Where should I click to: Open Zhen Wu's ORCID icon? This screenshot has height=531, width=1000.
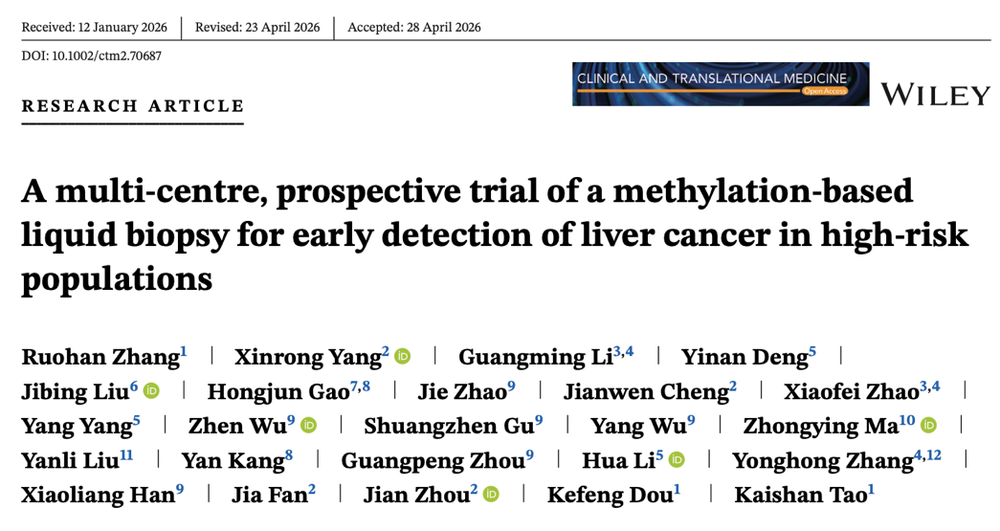pyautogui.click(x=309, y=425)
